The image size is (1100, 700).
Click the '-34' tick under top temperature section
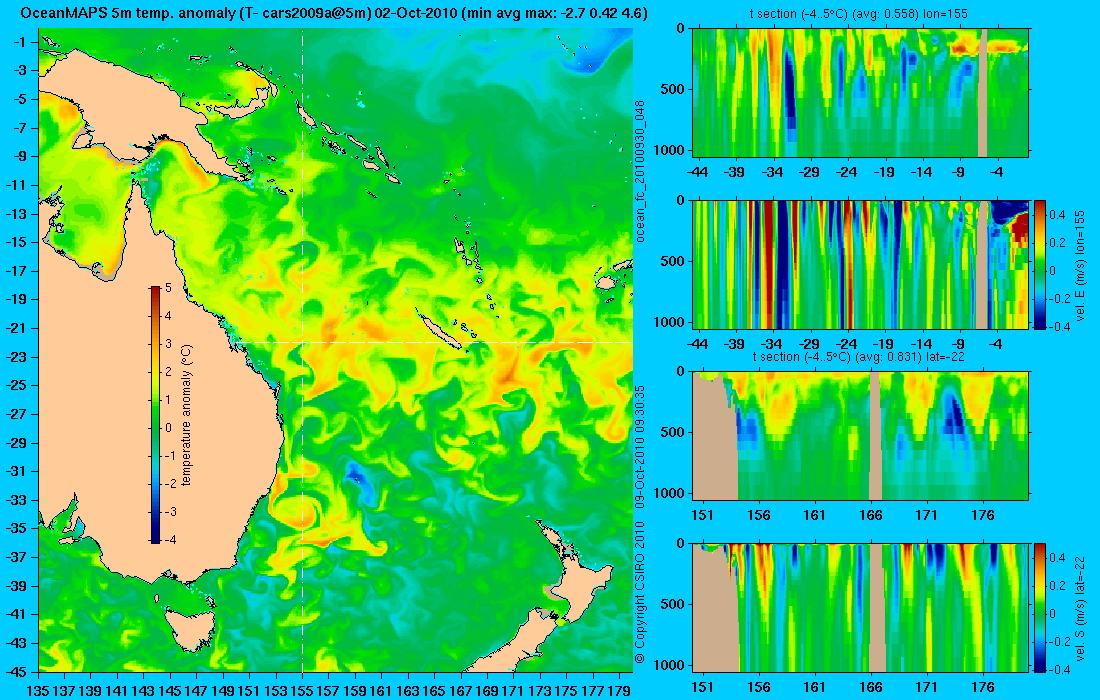pos(772,172)
